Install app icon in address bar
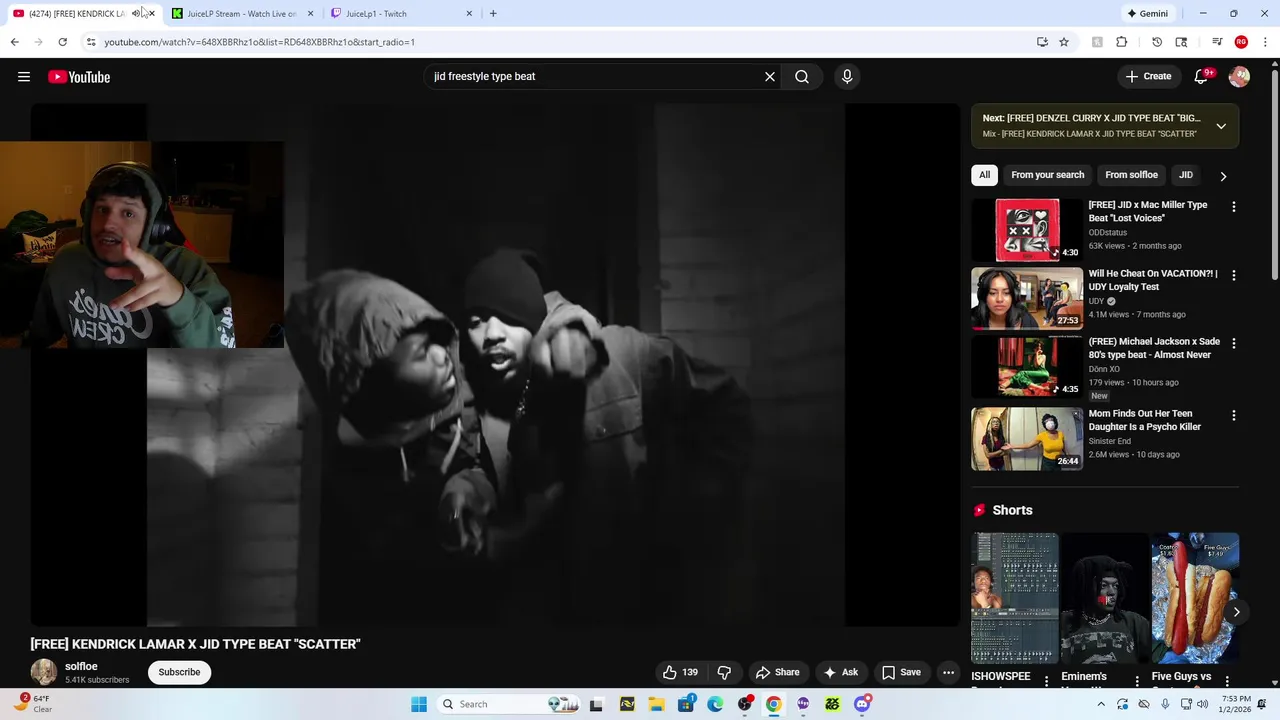Image resolution: width=1280 pixels, height=720 pixels. click(x=1042, y=42)
